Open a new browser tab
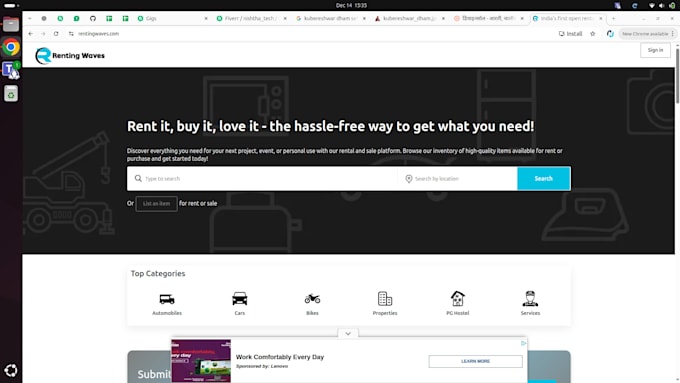Viewport: 680px width, 383px height. pos(613,18)
